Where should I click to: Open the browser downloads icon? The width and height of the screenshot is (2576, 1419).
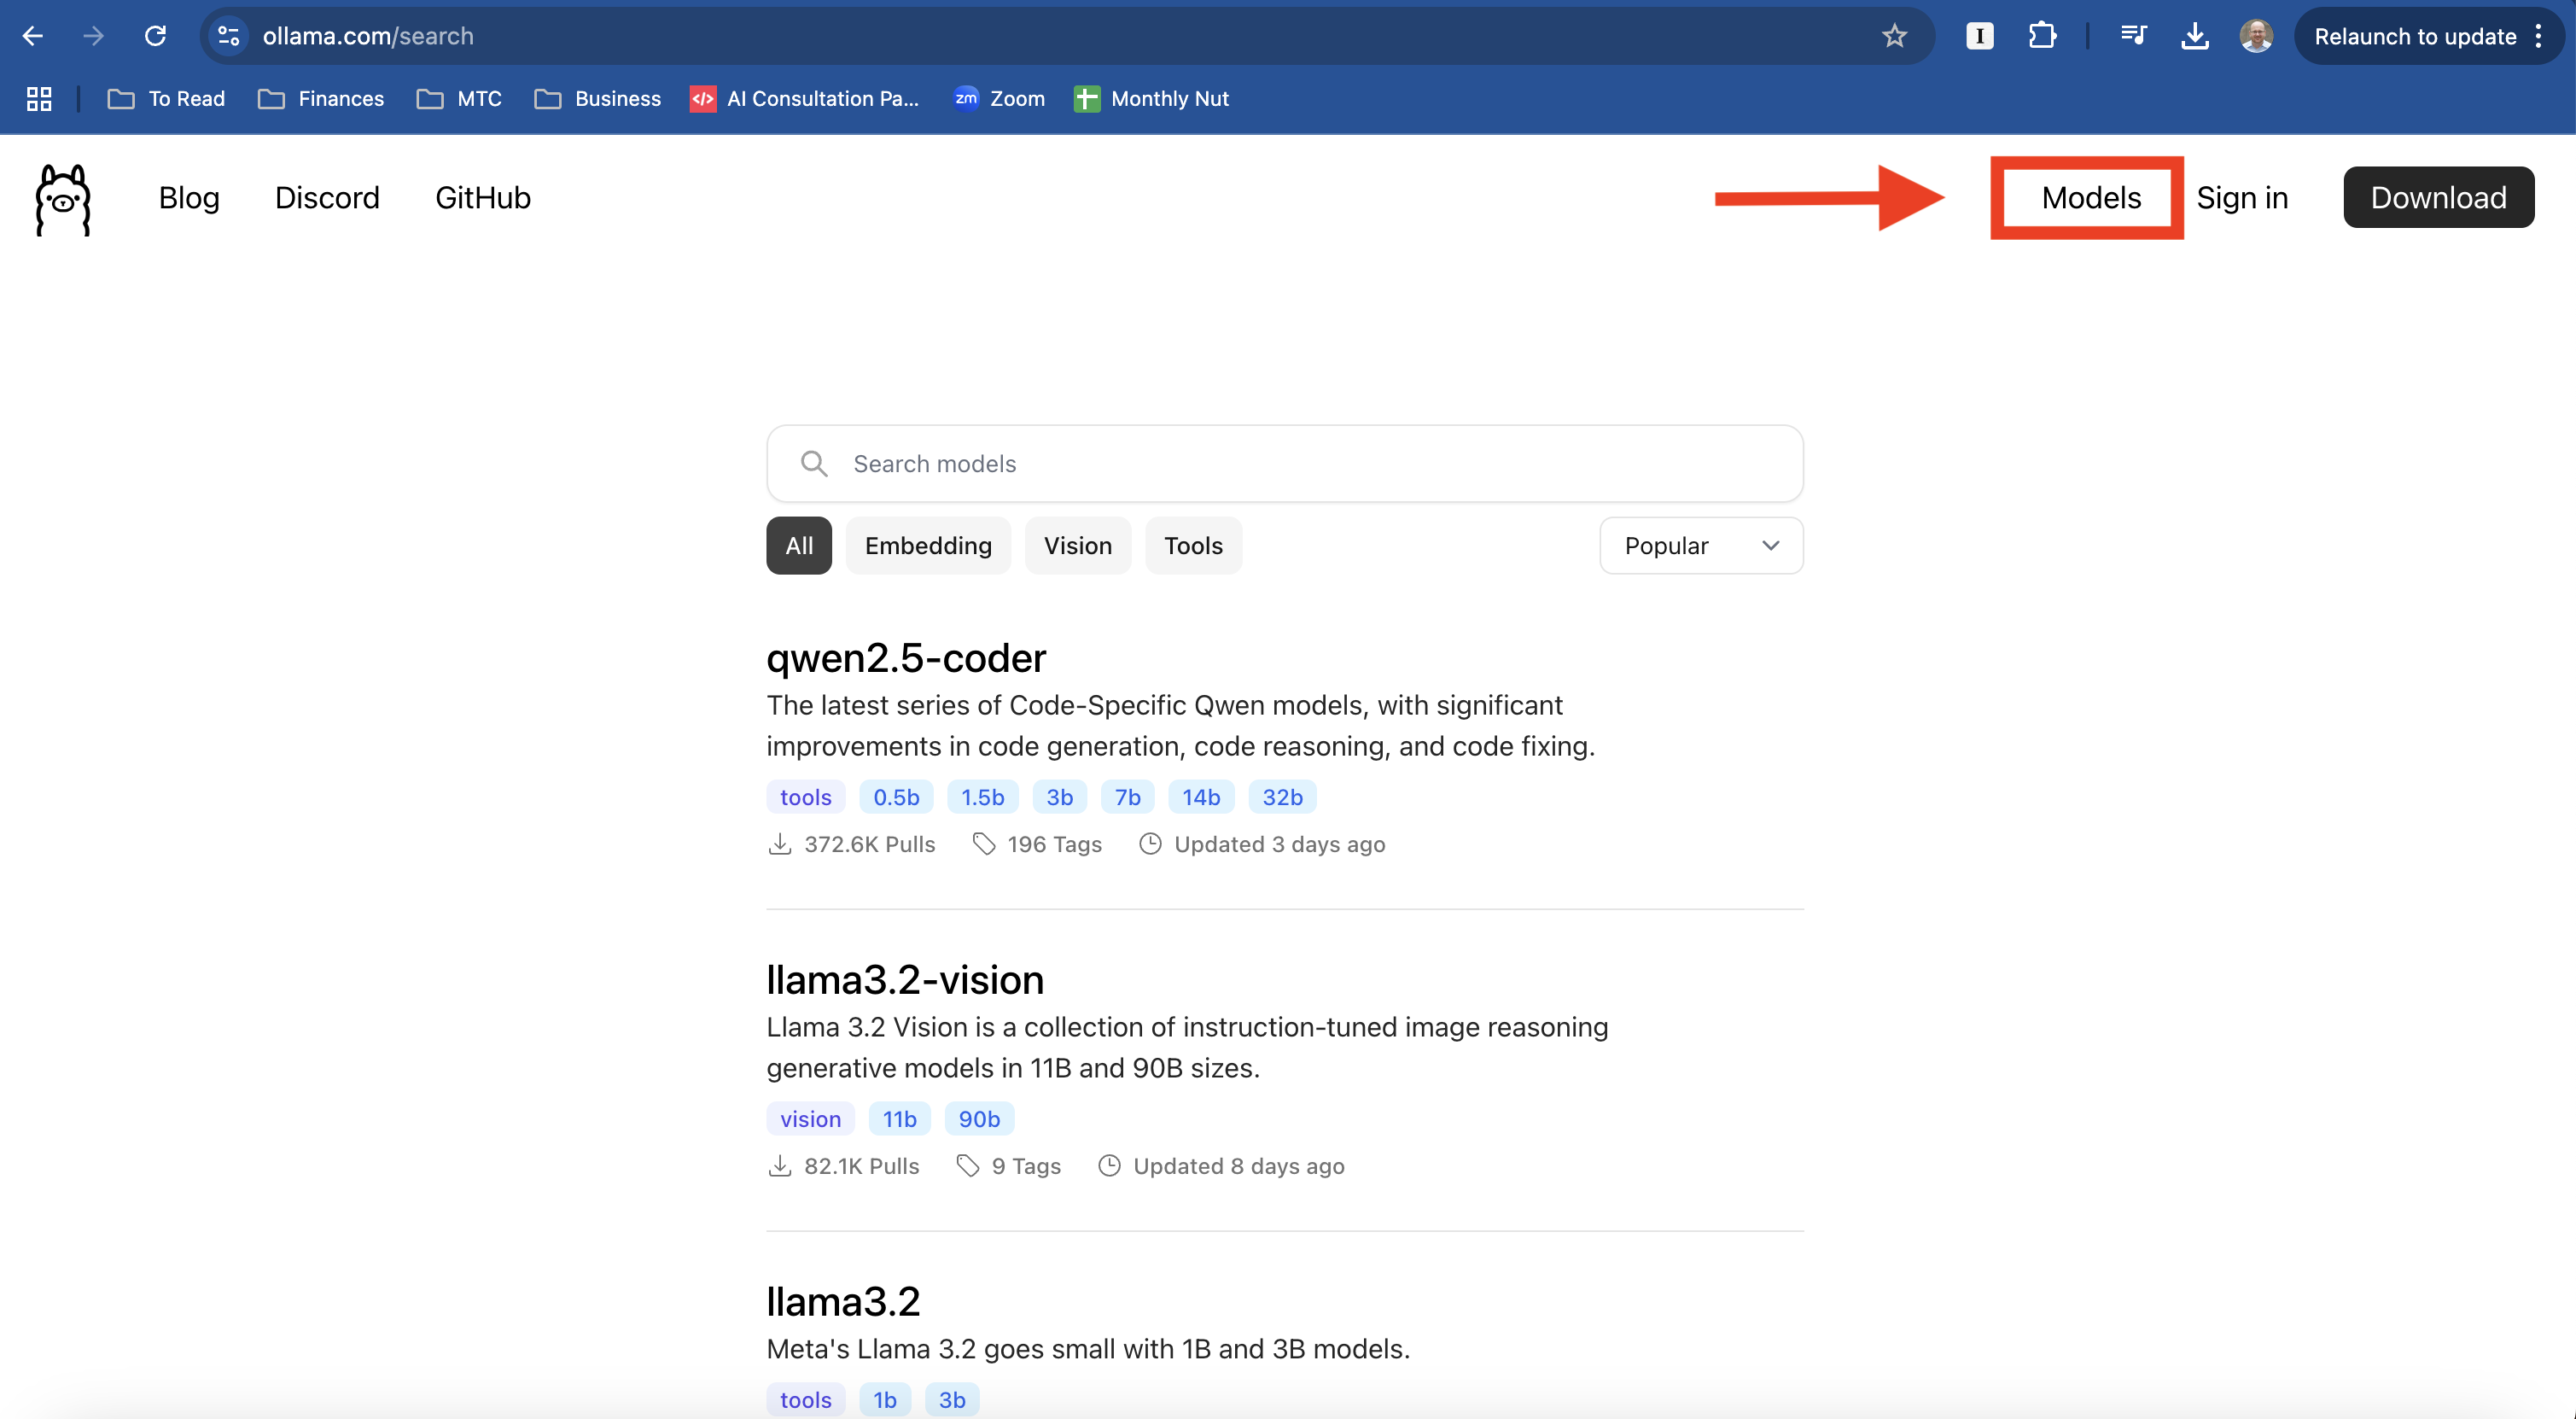pos(2194,36)
